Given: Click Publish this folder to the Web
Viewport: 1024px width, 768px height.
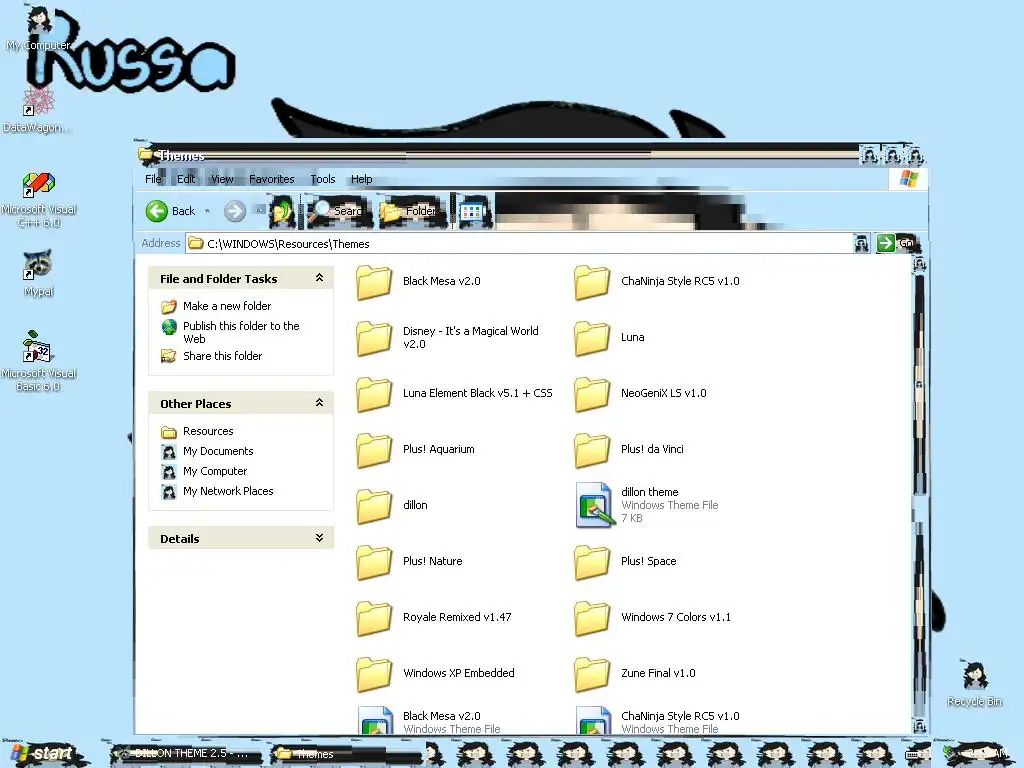Looking at the screenshot, I should (x=241, y=332).
